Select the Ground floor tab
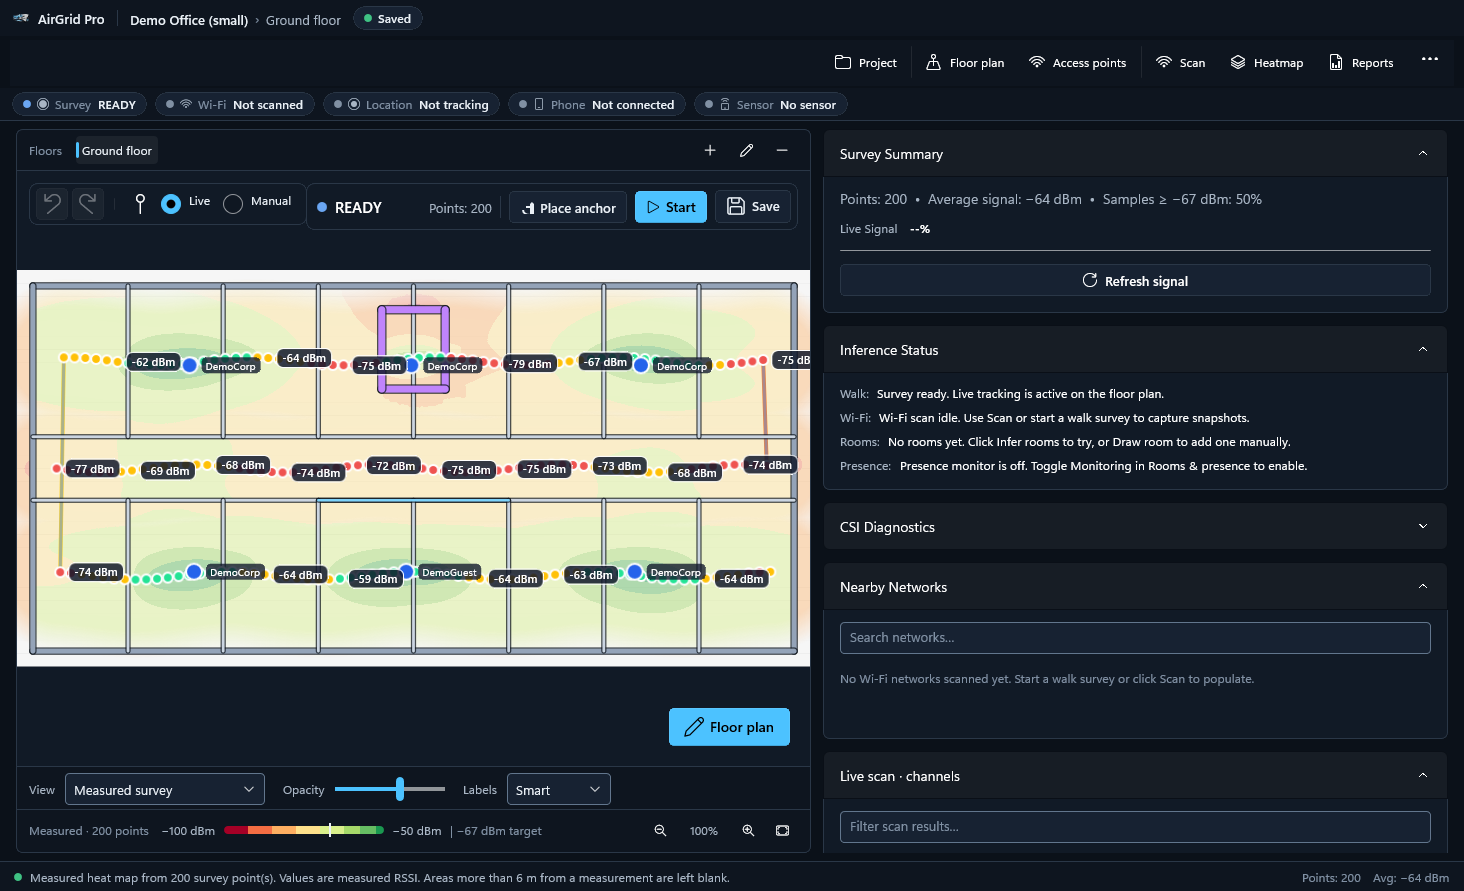Screen dimensions: 1464x891 (116, 151)
